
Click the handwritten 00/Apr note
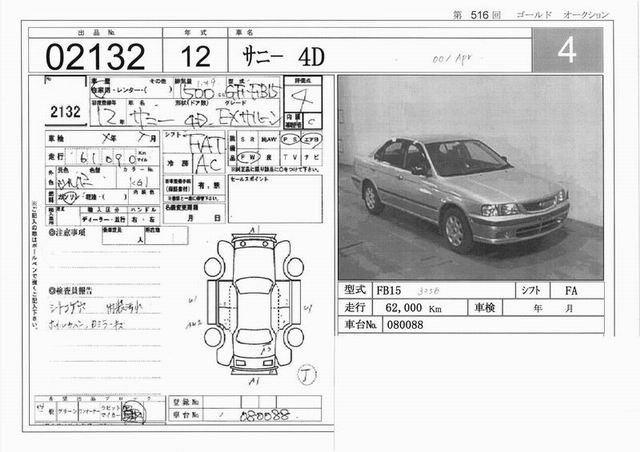[x=452, y=59]
